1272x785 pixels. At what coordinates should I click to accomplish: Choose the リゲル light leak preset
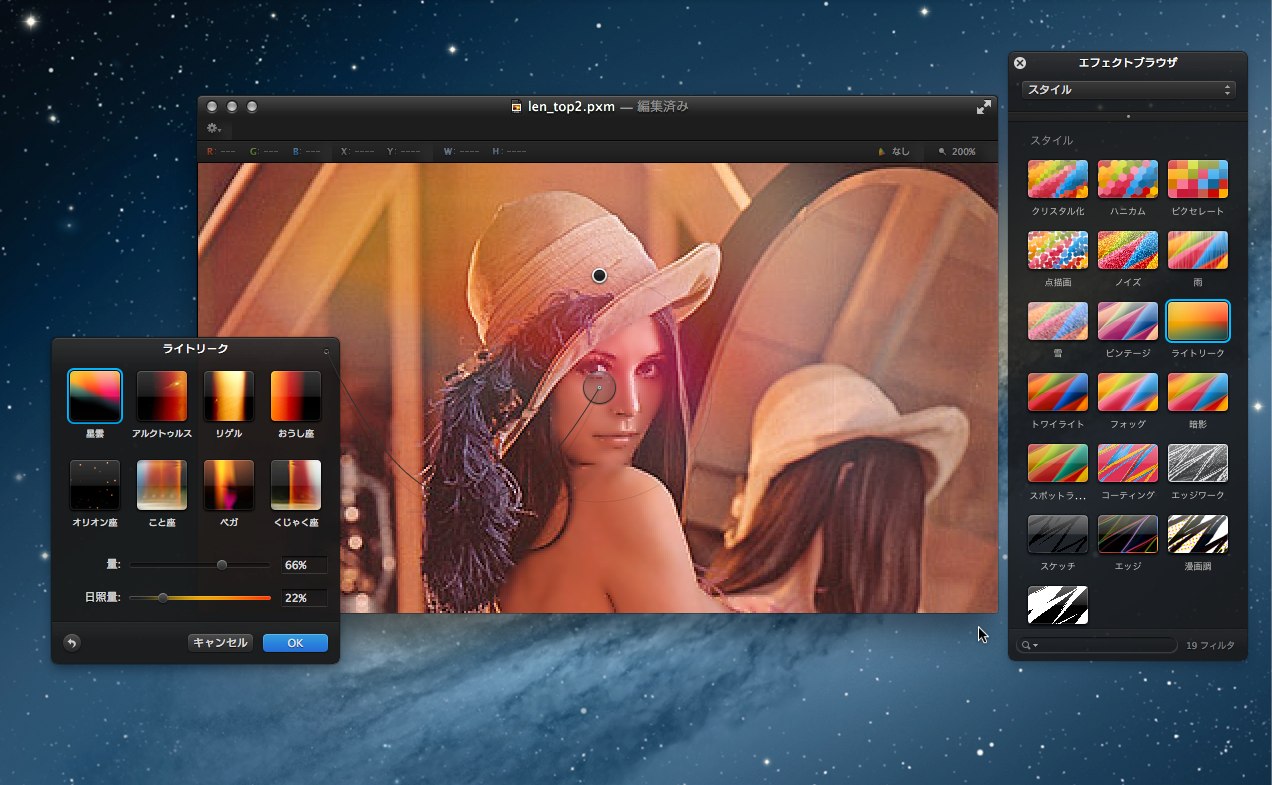(x=229, y=396)
